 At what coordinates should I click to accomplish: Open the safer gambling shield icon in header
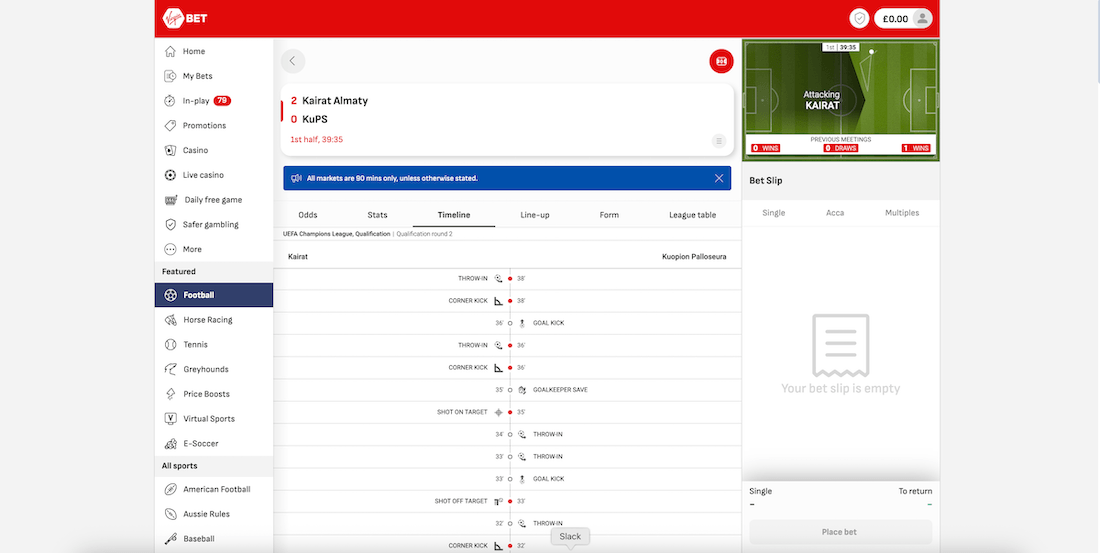[859, 19]
